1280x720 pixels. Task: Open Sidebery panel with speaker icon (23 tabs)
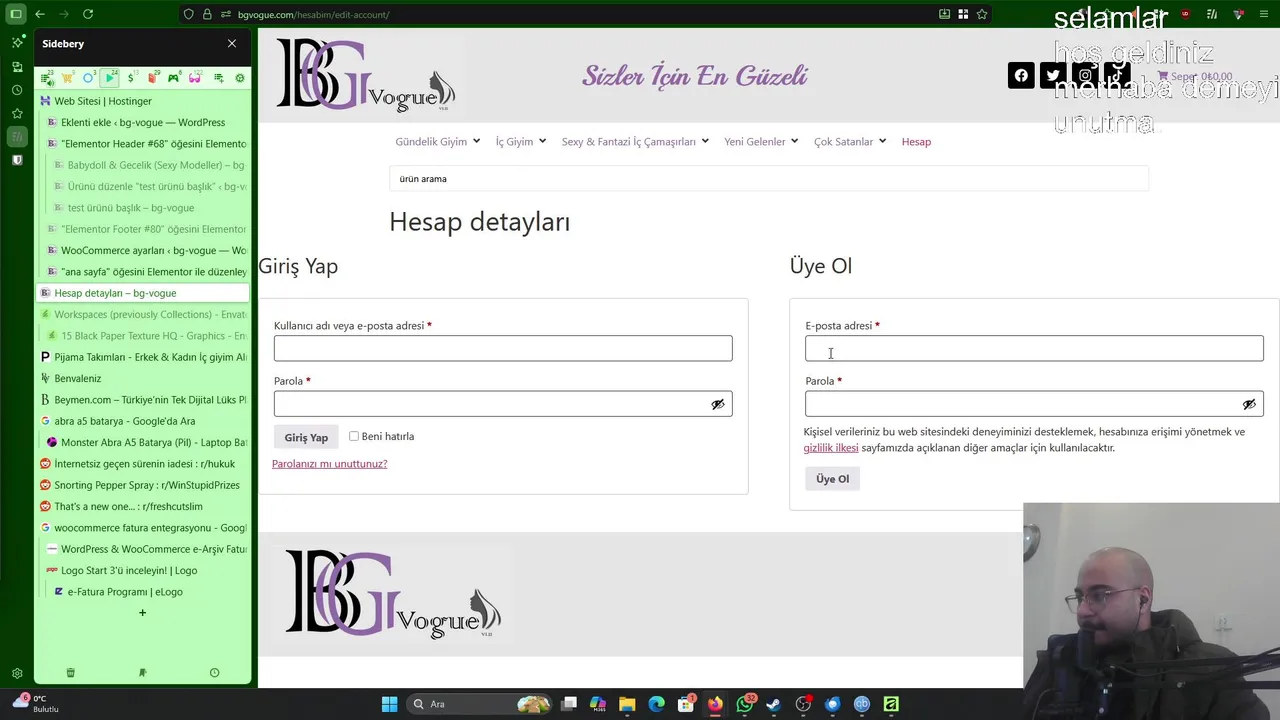click(x=47, y=78)
